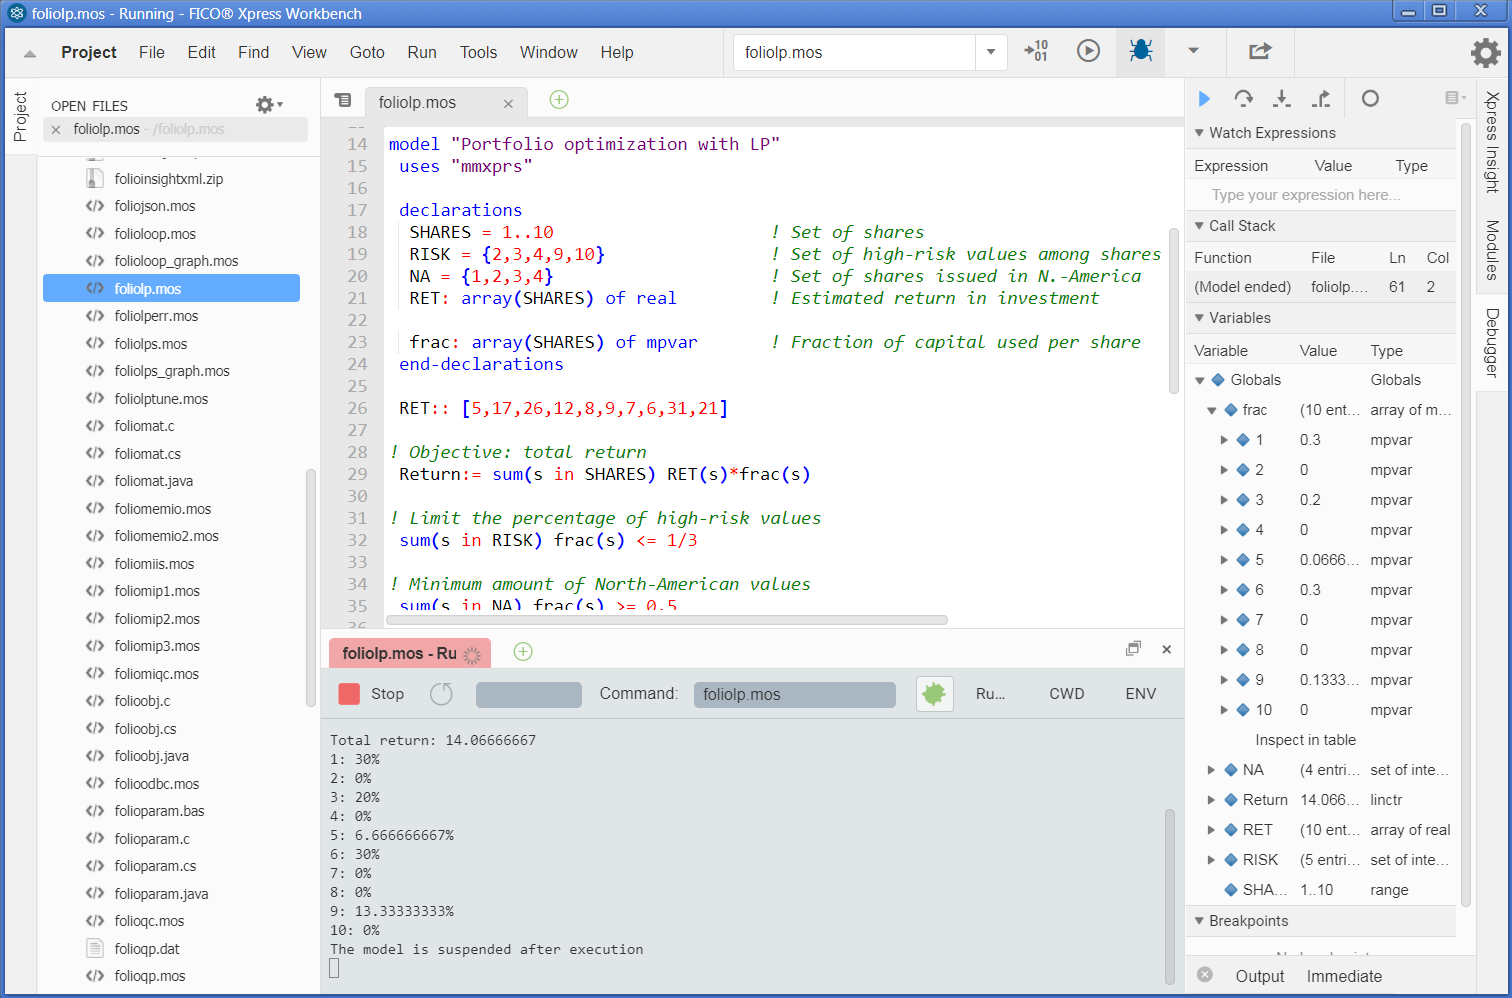Viewport: 1512px width, 998px height.
Task: Expand the NA variable entry
Action: point(1210,769)
